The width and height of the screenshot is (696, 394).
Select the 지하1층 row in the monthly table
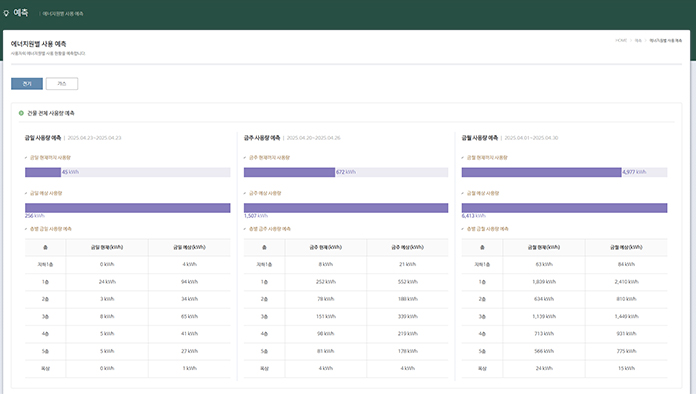tap(564, 264)
